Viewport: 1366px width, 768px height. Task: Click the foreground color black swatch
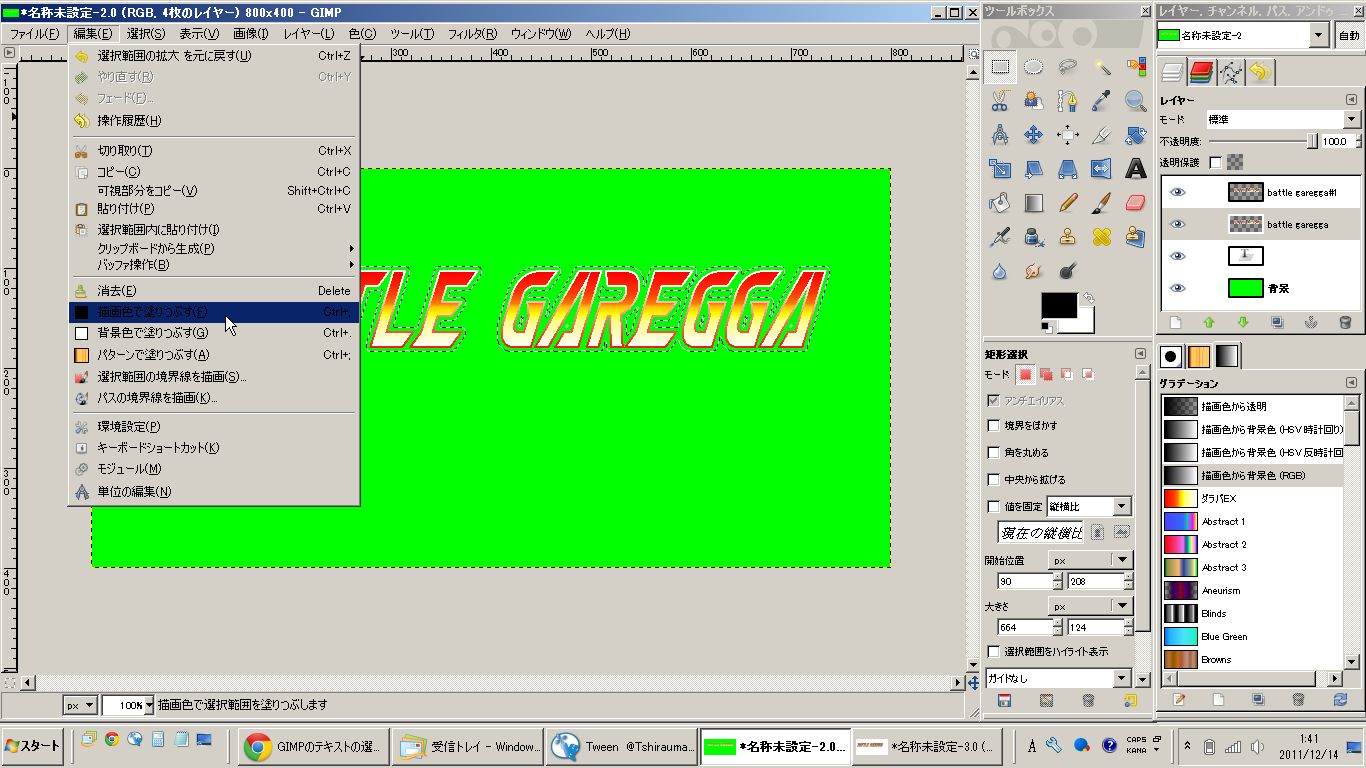pos(1058,306)
